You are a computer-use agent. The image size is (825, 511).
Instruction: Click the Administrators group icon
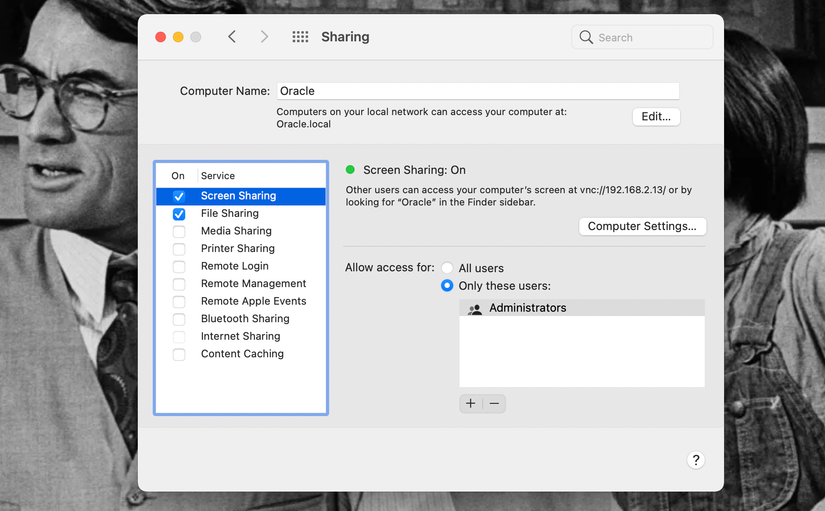(x=475, y=309)
